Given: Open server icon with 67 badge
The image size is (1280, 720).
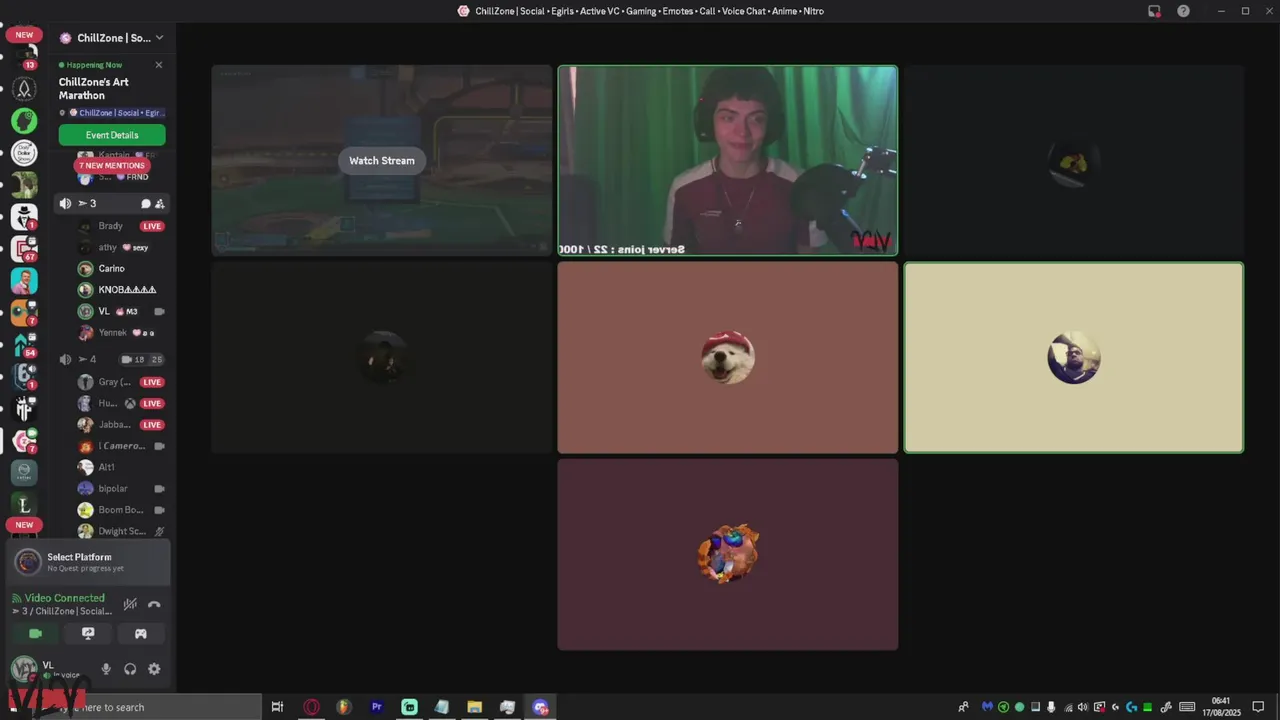Looking at the screenshot, I should (24, 249).
